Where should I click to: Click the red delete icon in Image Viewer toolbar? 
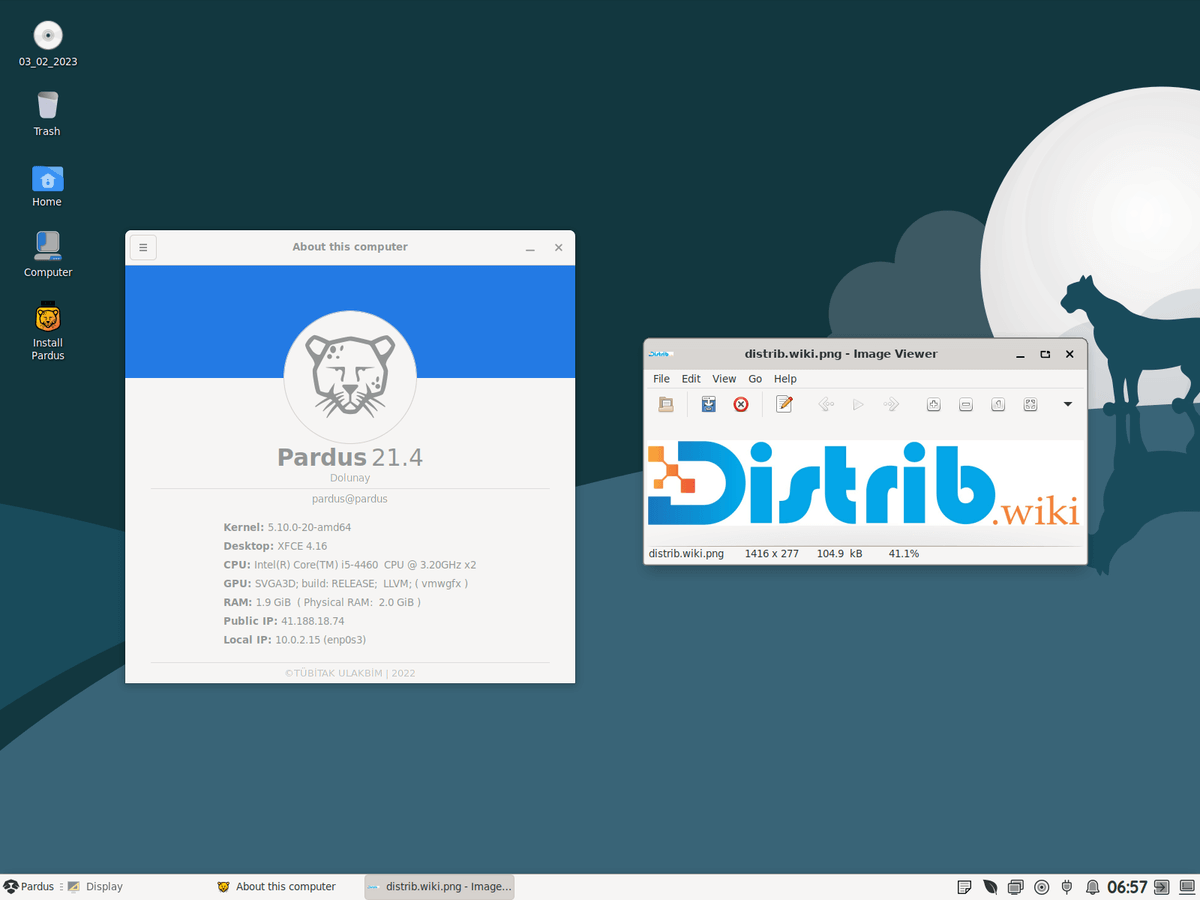741,404
